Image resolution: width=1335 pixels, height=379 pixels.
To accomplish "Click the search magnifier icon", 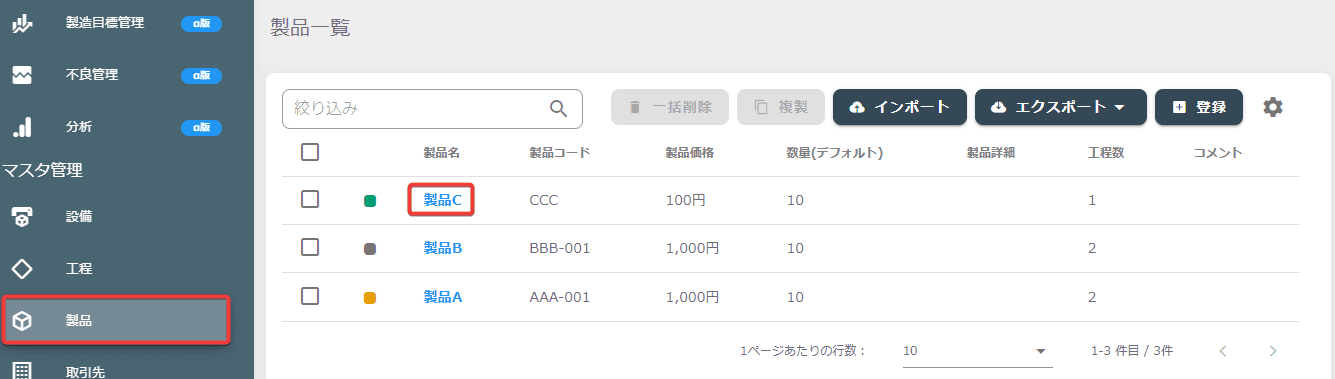I will coord(559,108).
